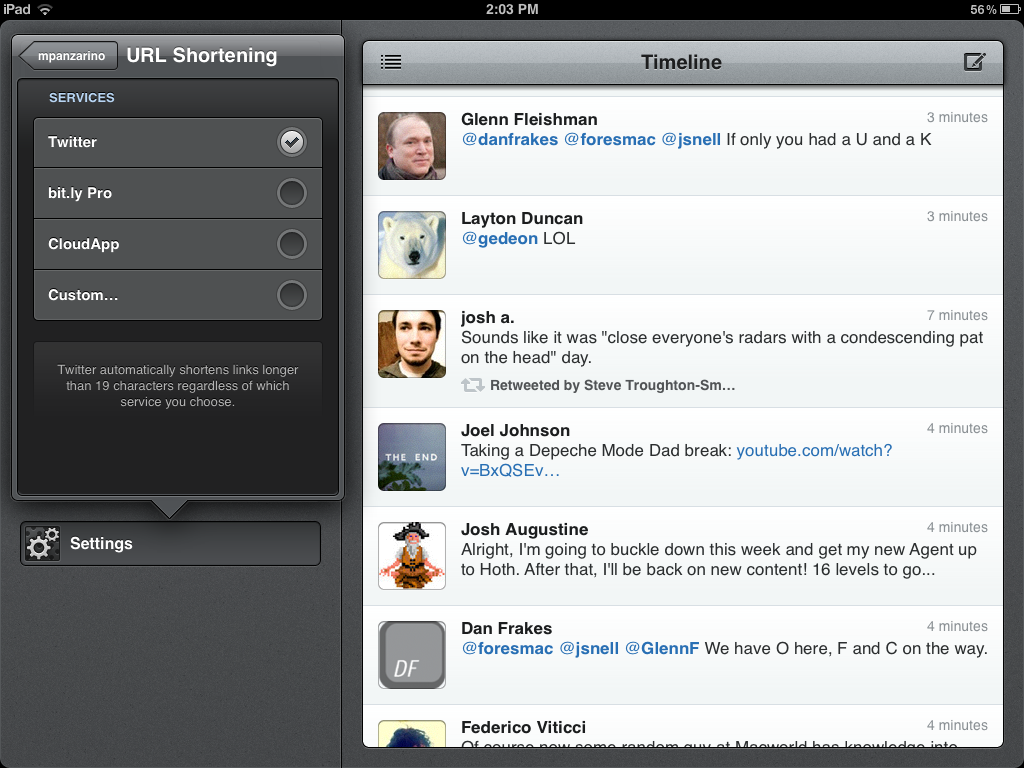Tap the 'URL Shortening' panel title
The width and height of the screenshot is (1024, 768).
pyautogui.click(x=202, y=56)
